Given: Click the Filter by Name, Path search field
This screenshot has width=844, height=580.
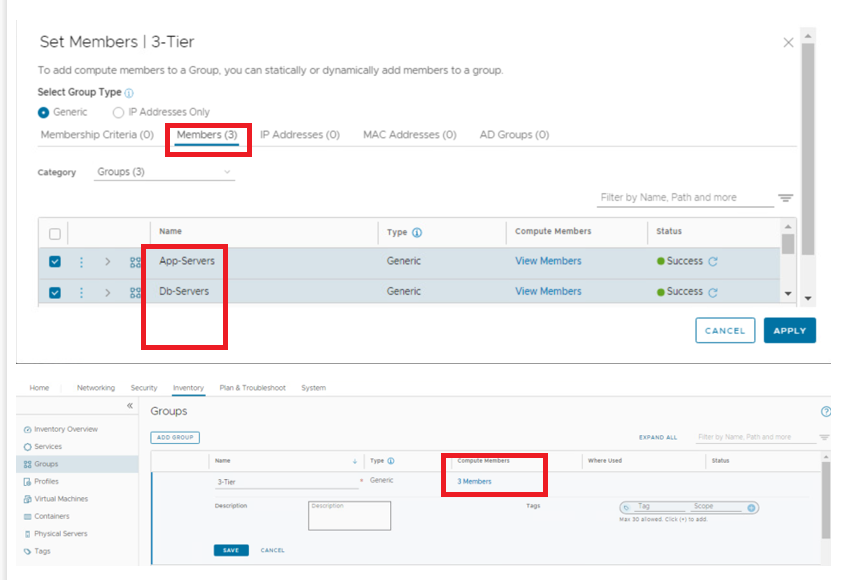Looking at the screenshot, I should click(684, 198).
